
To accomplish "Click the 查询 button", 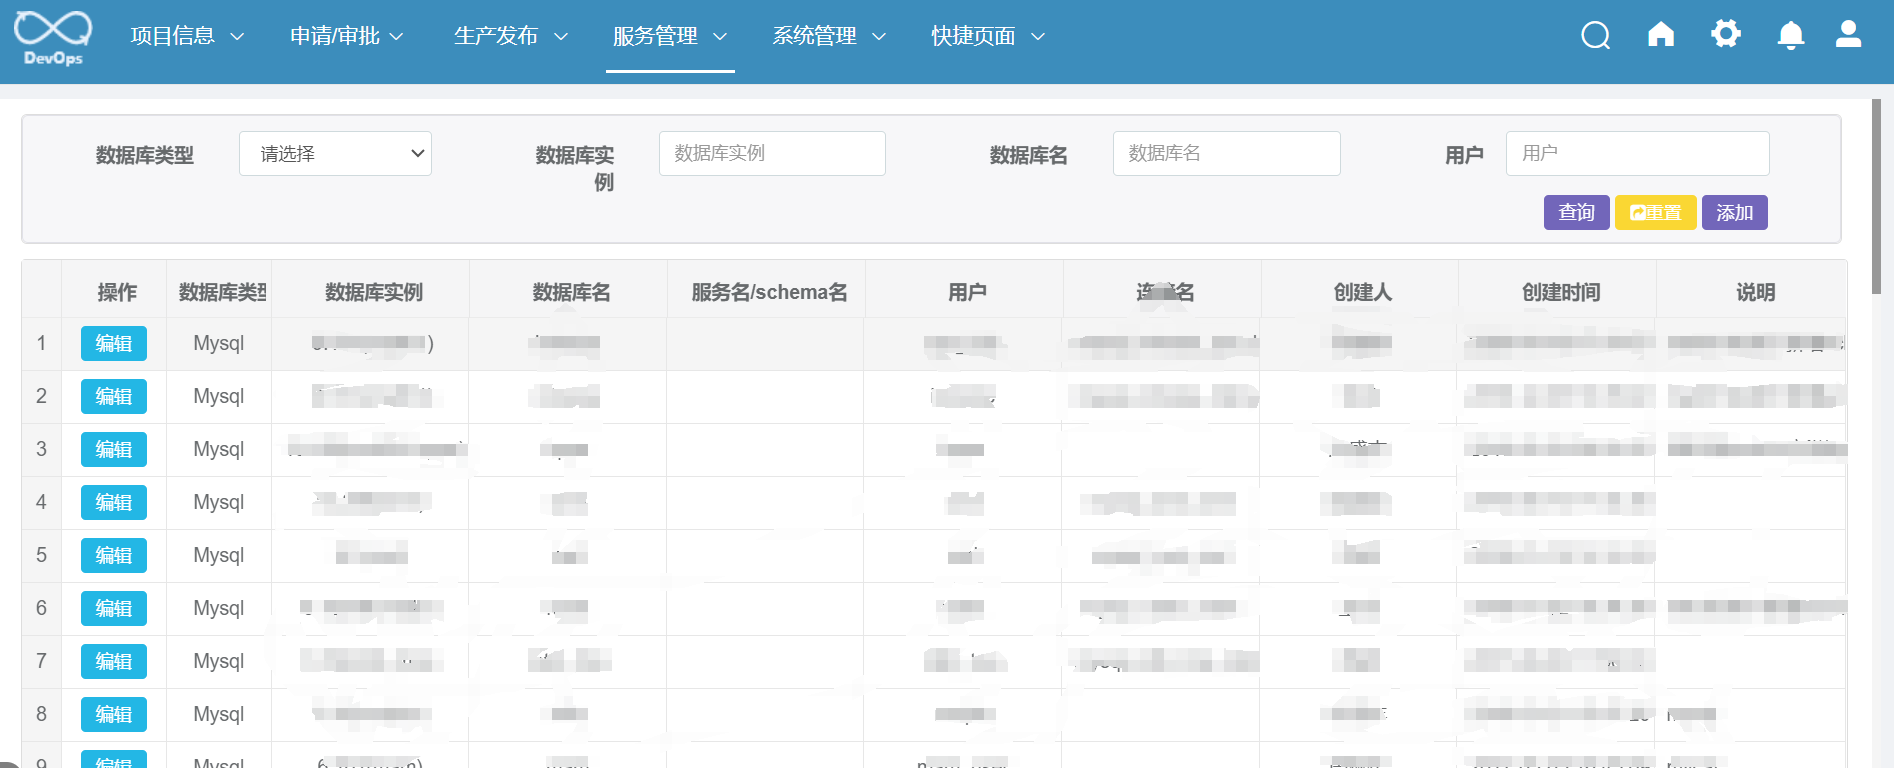I will pos(1576,212).
